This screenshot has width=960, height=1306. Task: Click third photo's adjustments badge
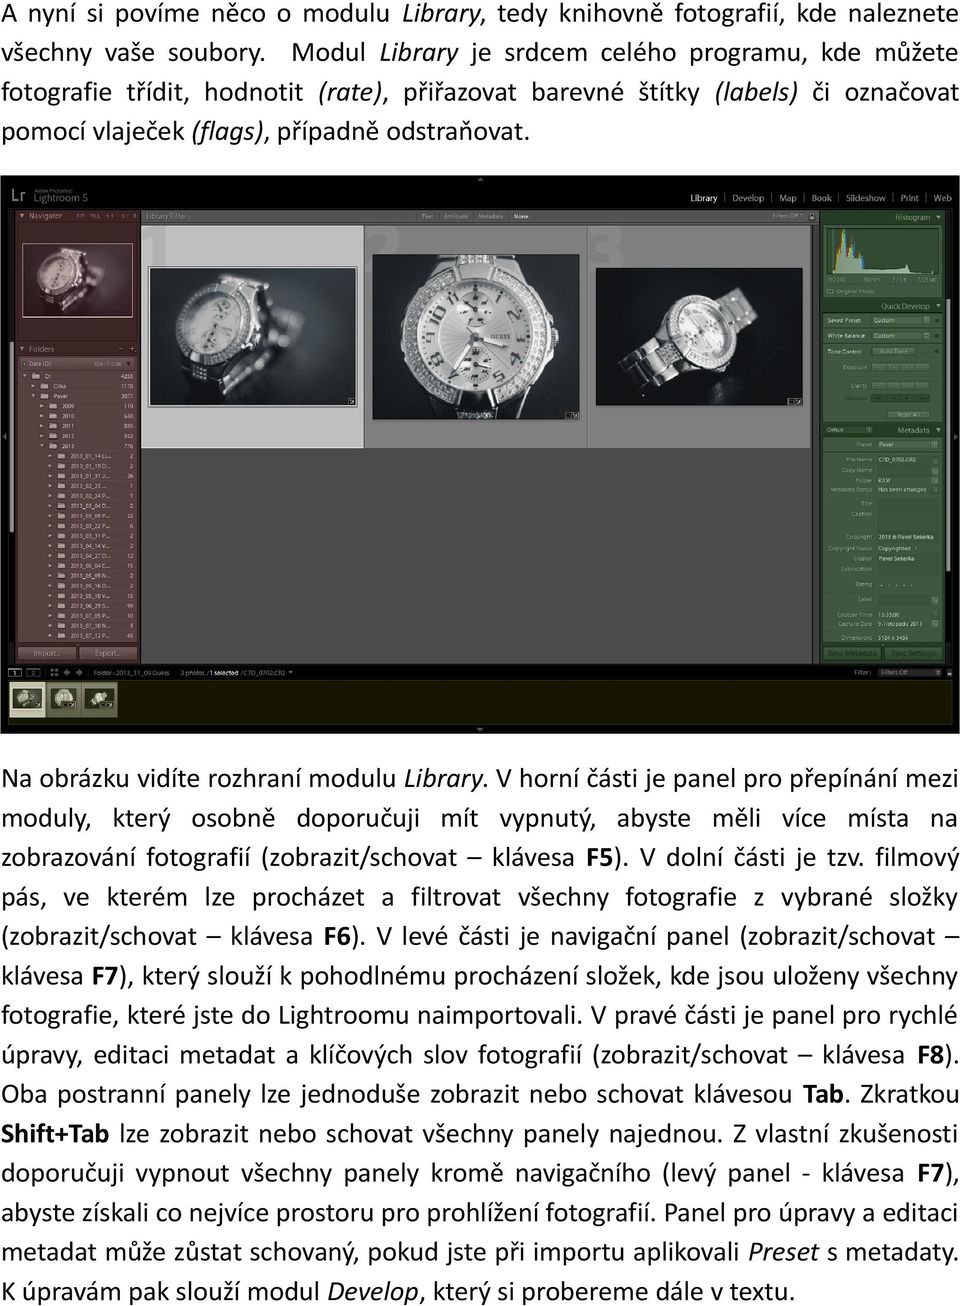(797, 401)
